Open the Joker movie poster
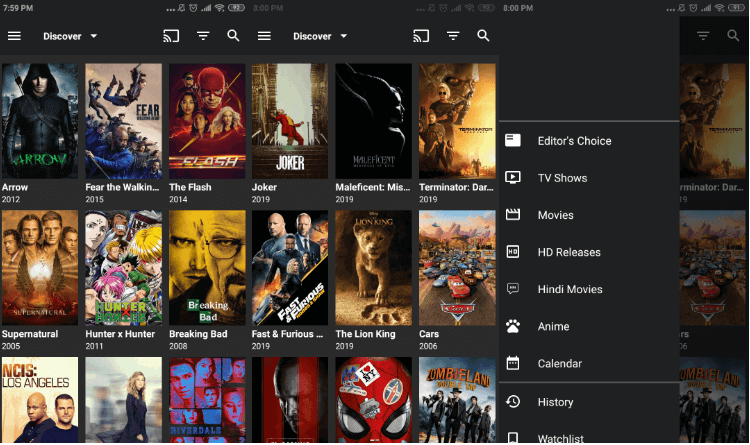Image resolution: width=750 pixels, height=445 pixels. click(290, 121)
